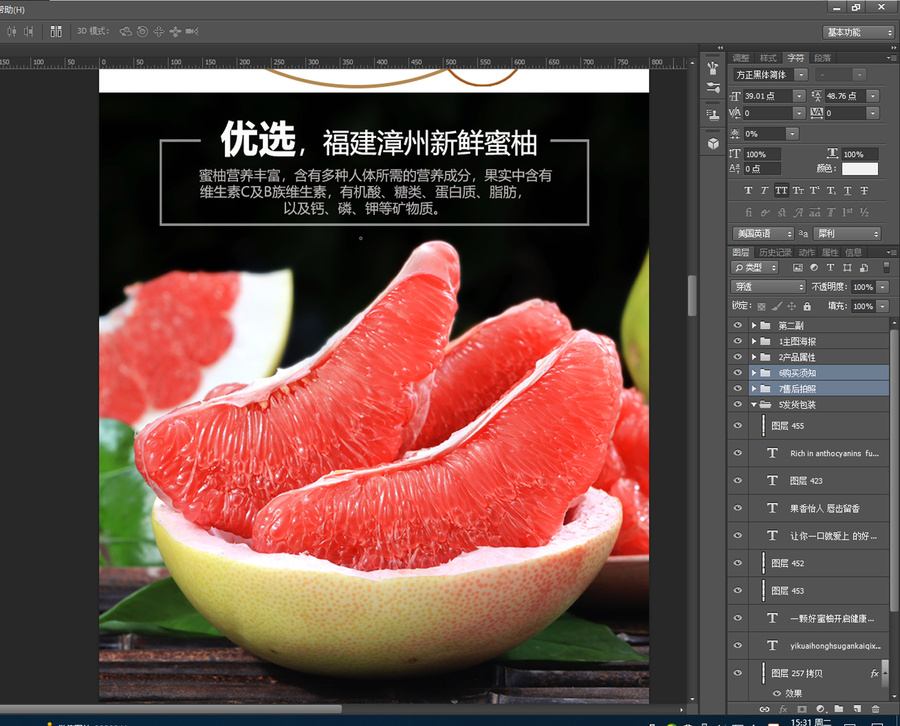Switch to the 历史记录 tab
This screenshot has width=900, height=726.
click(x=775, y=252)
